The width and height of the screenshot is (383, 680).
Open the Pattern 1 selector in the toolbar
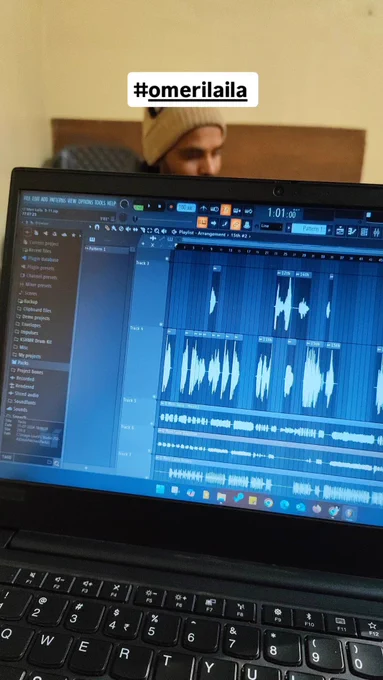309,229
